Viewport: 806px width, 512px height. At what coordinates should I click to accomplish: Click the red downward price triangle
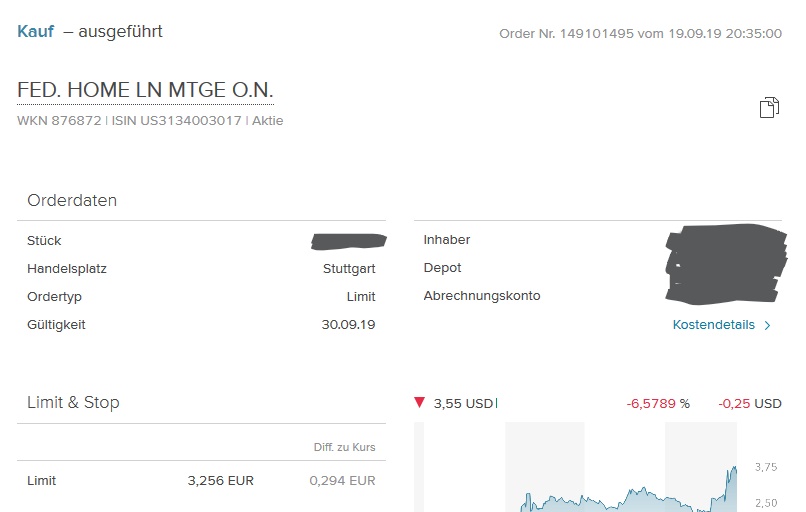click(x=419, y=403)
